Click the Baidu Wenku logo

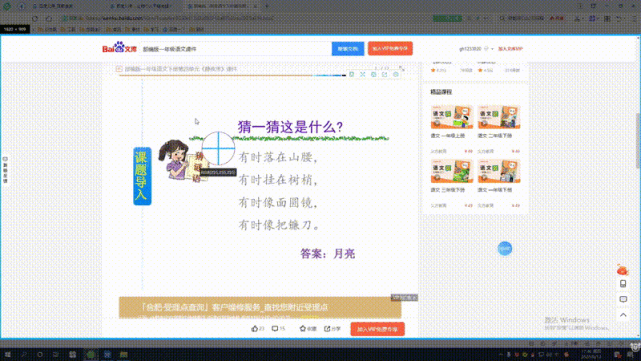(119, 48)
